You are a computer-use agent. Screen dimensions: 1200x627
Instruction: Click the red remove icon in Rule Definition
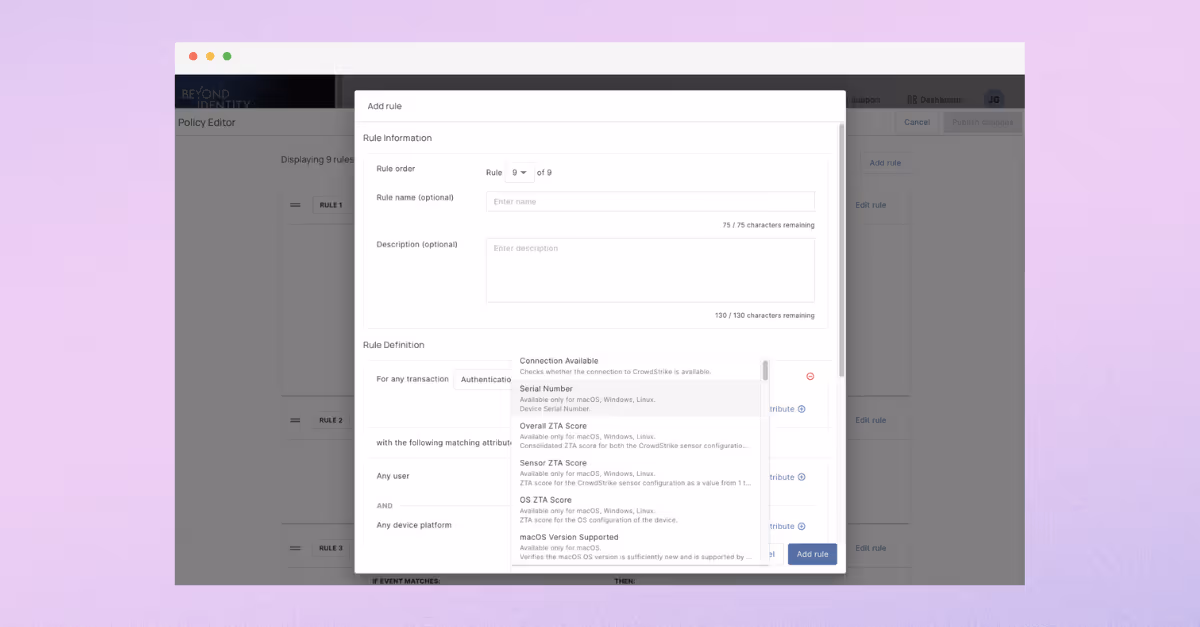click(x=810, y=376)
